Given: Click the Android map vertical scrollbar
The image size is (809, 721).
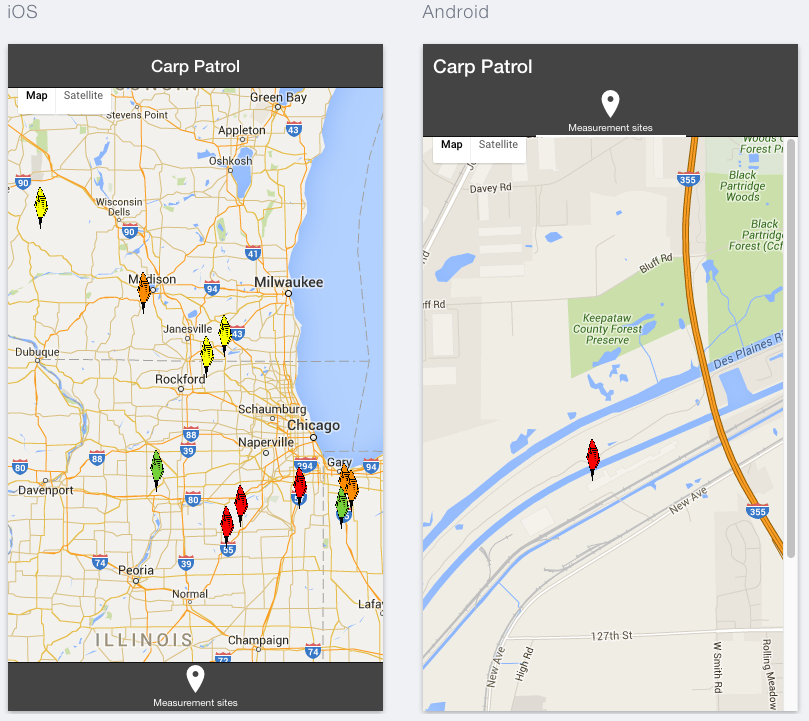Looking at the screenshot, I should pos(791,348).
